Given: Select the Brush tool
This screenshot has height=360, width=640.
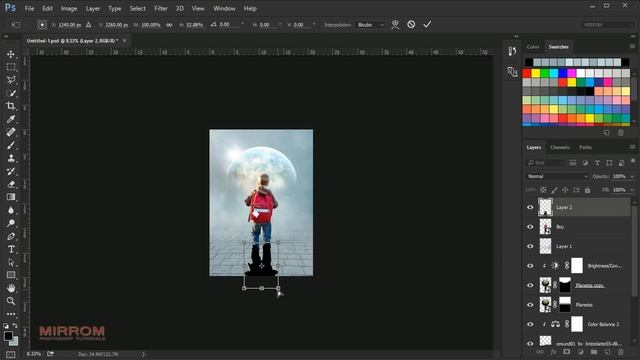Looking at the screenshot, I should pyautogui.click(x=11, y=145).
